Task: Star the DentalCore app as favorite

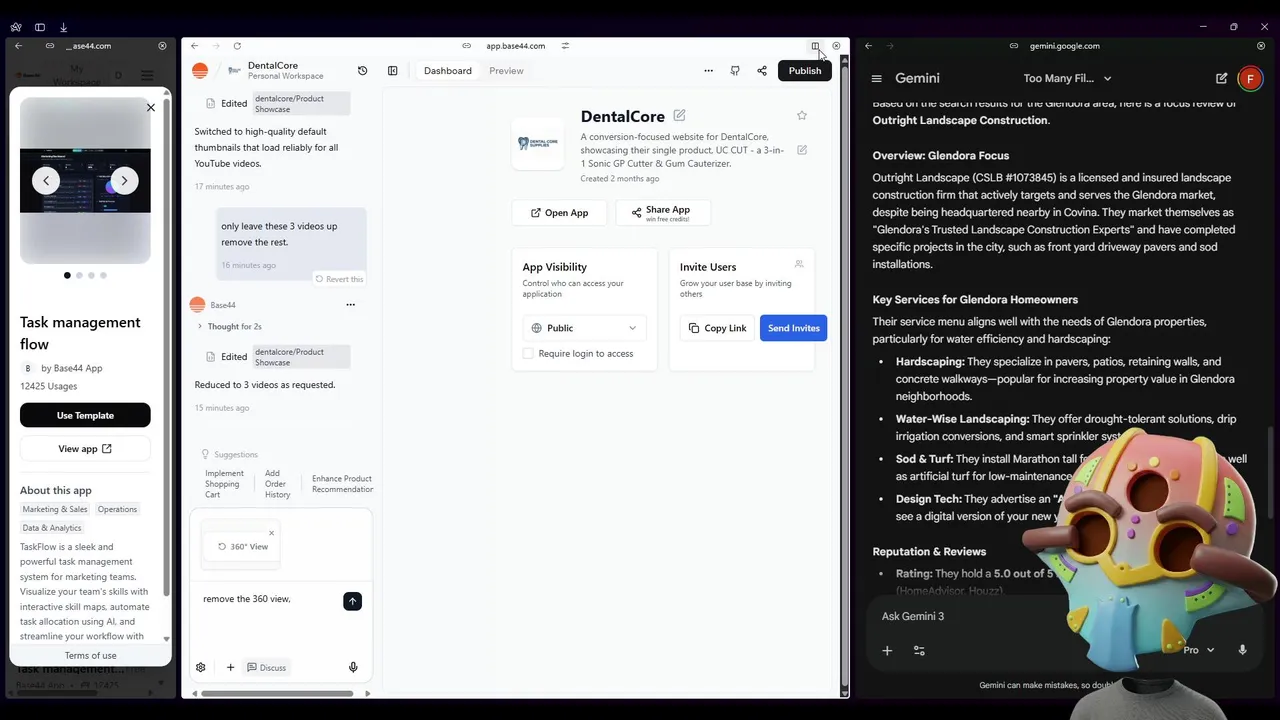Action: [802, 116]
